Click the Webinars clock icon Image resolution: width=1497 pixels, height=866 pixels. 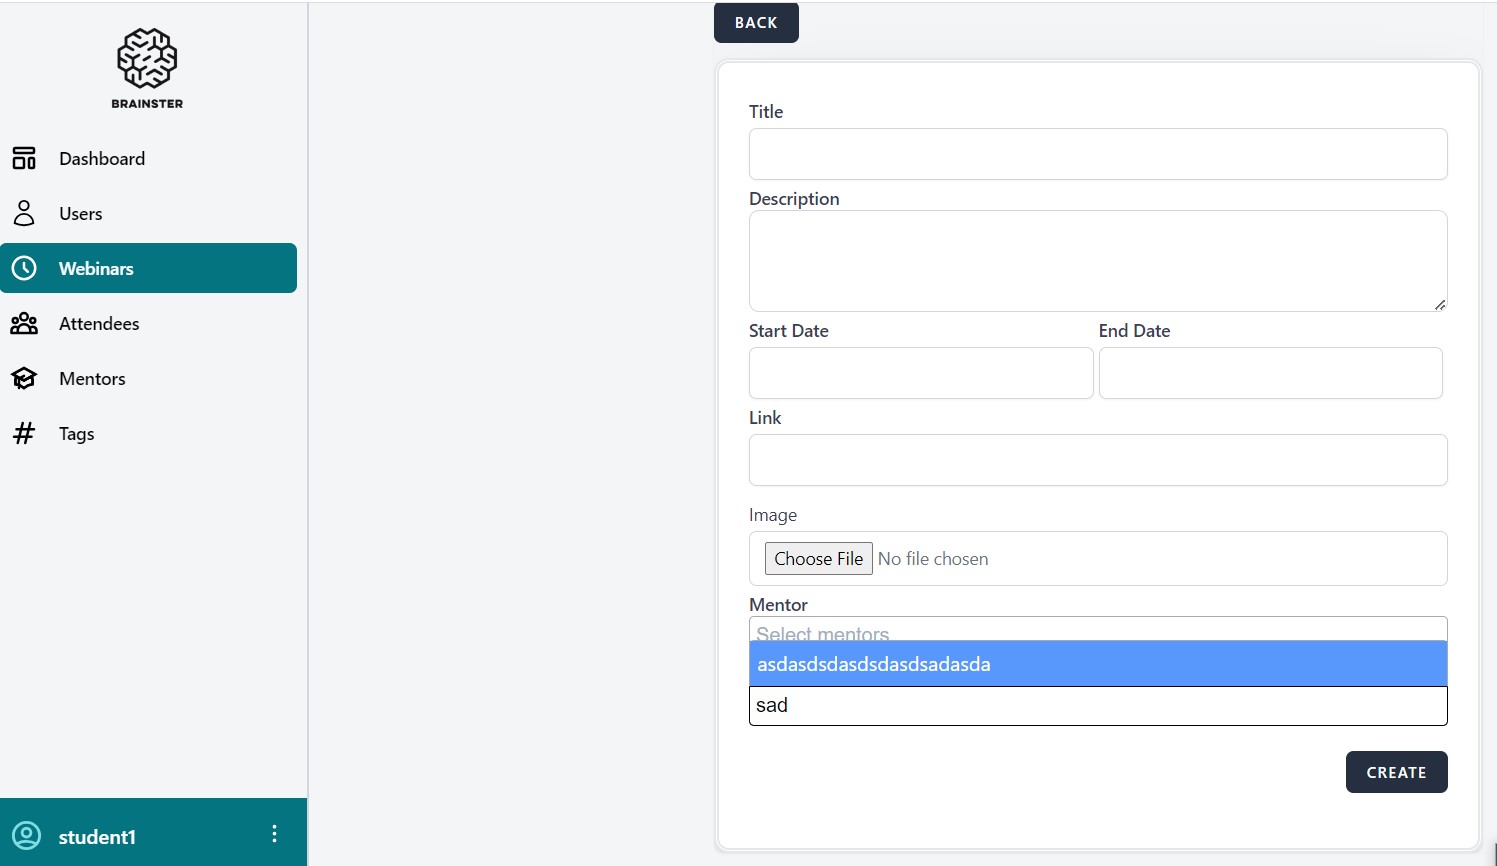coord(24,268)
